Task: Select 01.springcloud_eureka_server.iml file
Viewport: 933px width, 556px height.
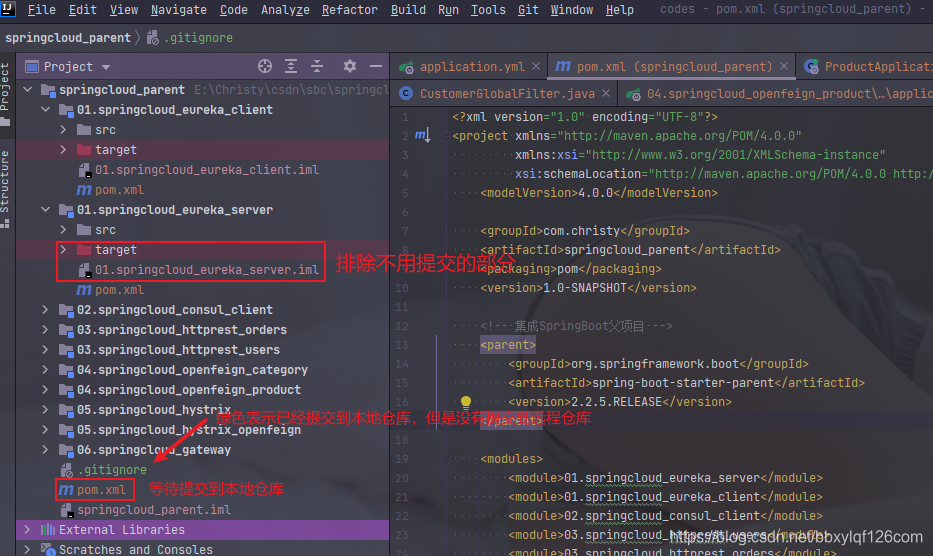Action: click(x=199, y=270)
